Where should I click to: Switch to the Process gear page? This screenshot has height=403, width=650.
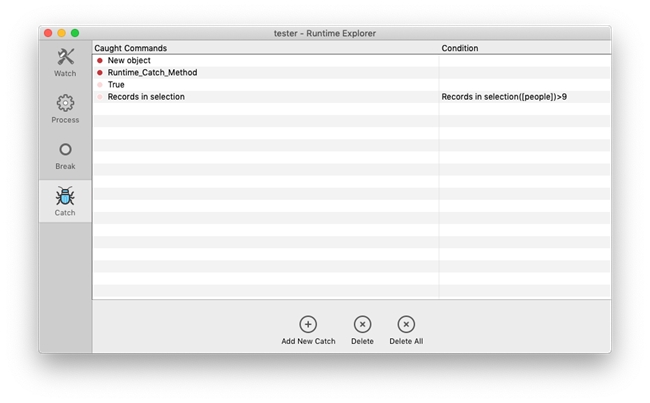pyautogui.click(x=65, y=103)
